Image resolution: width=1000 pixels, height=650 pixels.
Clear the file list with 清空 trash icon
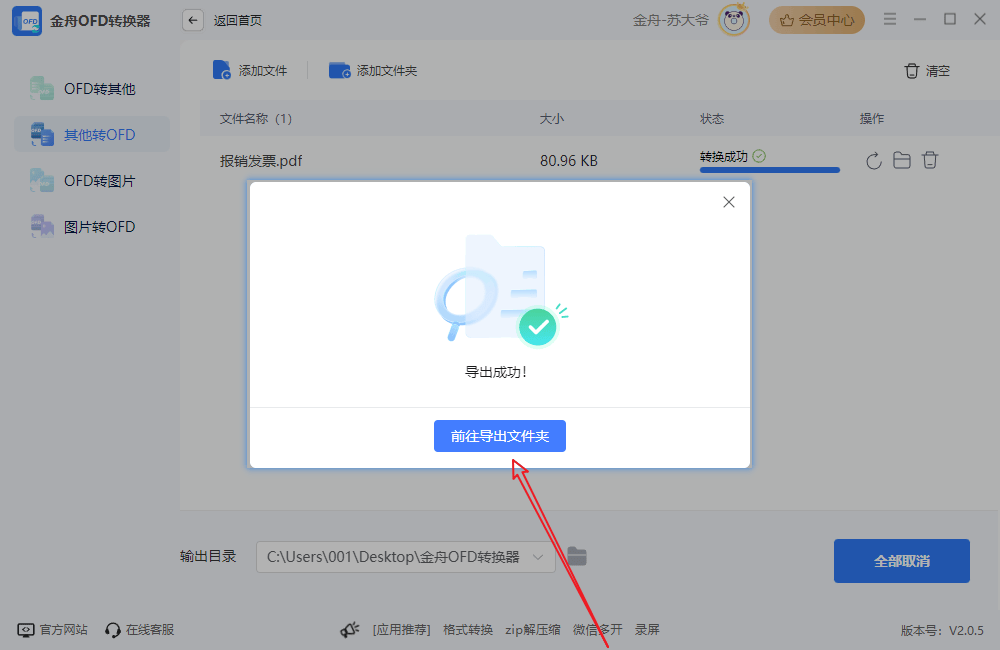tap(911, 71)
